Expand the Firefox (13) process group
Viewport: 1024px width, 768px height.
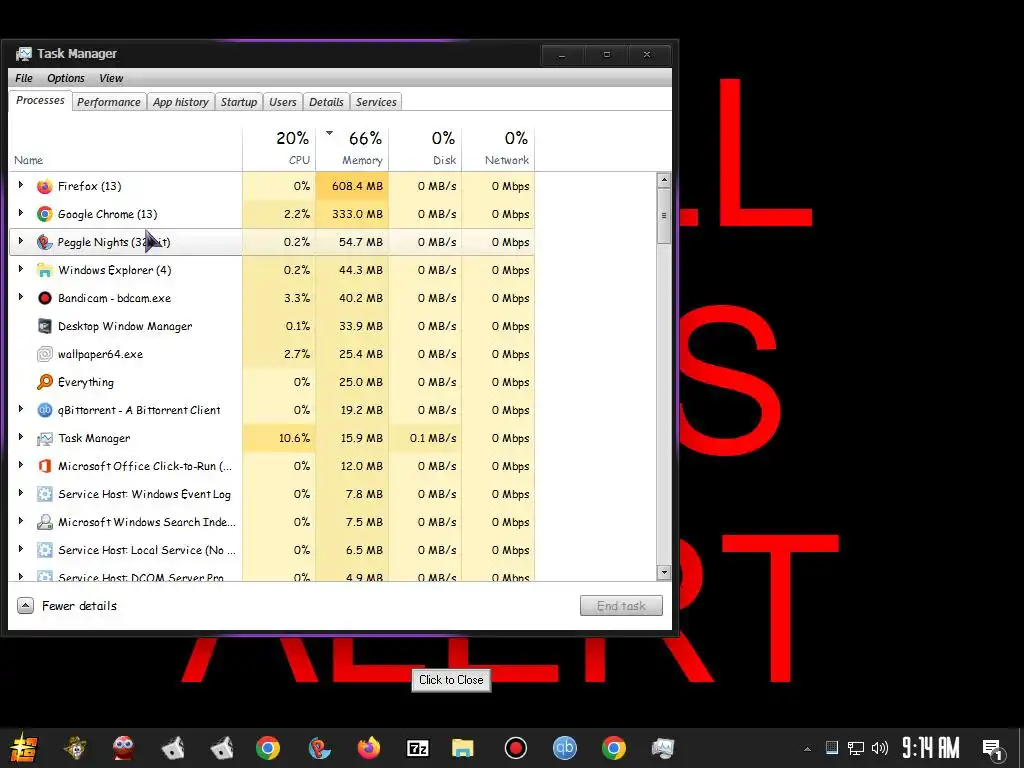coord(21,185)
